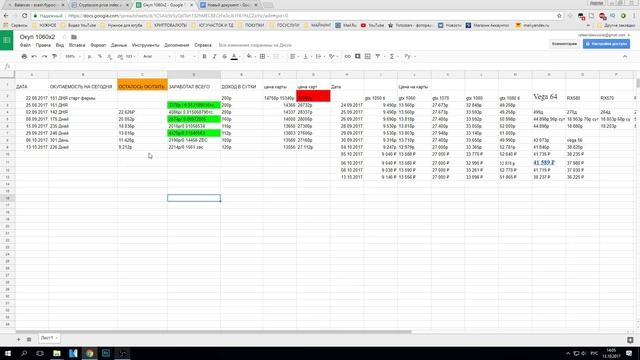
Task: Open the Справка menu
Action: [x=202, y=45]
